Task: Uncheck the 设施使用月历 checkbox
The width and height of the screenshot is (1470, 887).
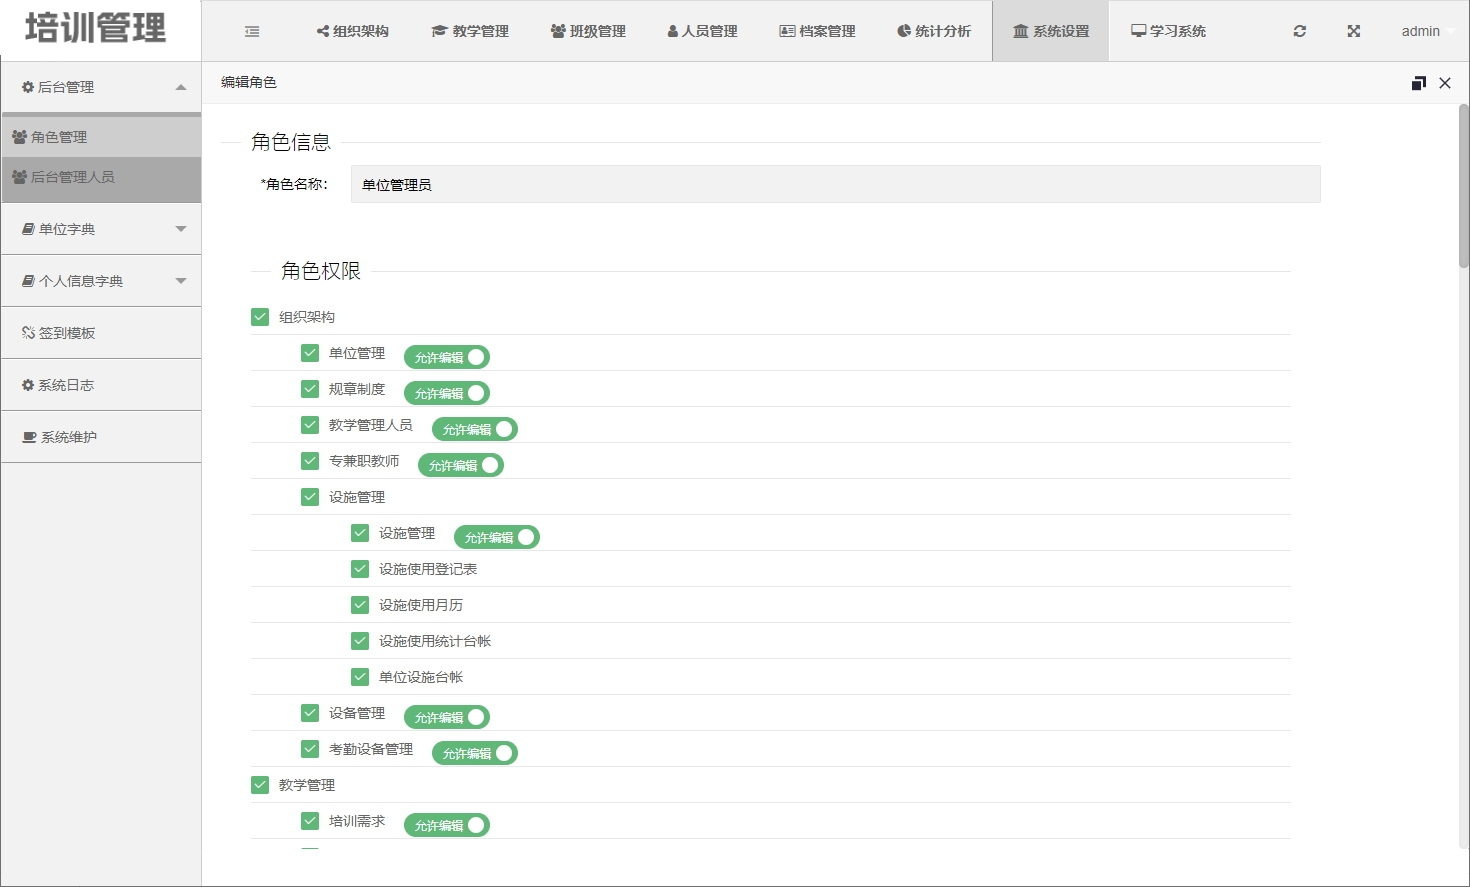Action: [x=360, y=605]
